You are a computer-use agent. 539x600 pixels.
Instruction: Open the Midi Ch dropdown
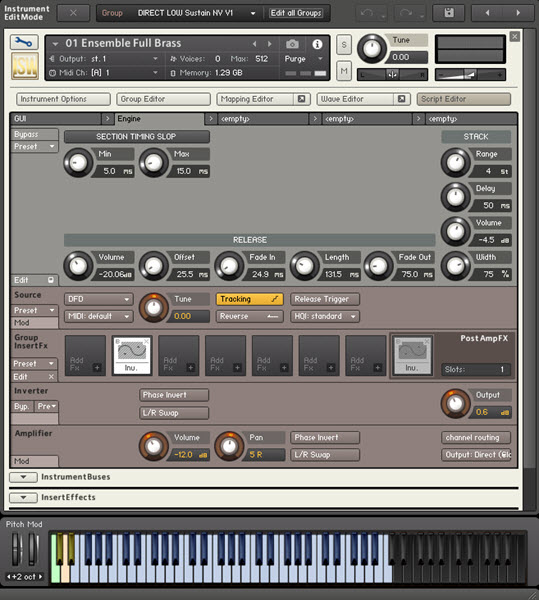point(104,73)
